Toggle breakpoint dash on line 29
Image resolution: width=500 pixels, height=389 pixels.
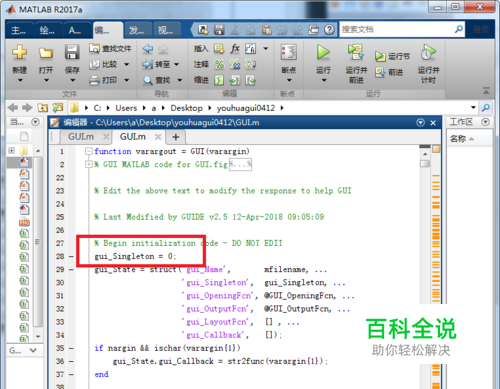point(71,269)
